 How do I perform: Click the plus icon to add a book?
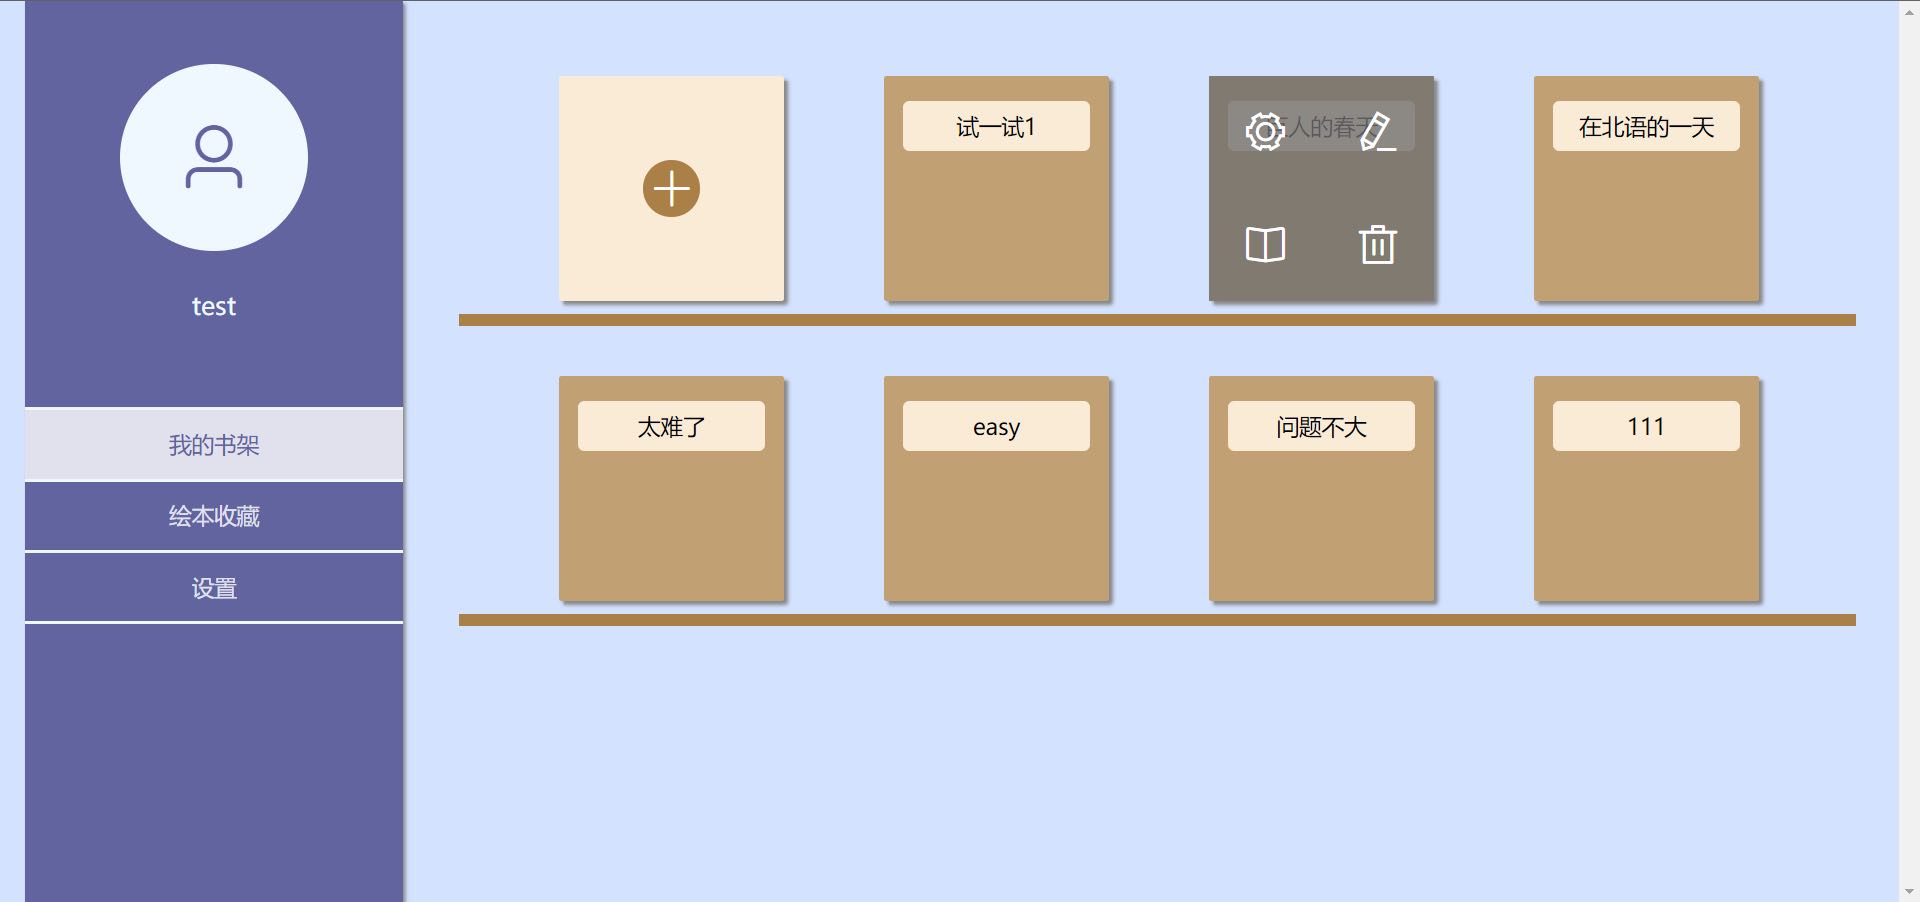(671, 188)
